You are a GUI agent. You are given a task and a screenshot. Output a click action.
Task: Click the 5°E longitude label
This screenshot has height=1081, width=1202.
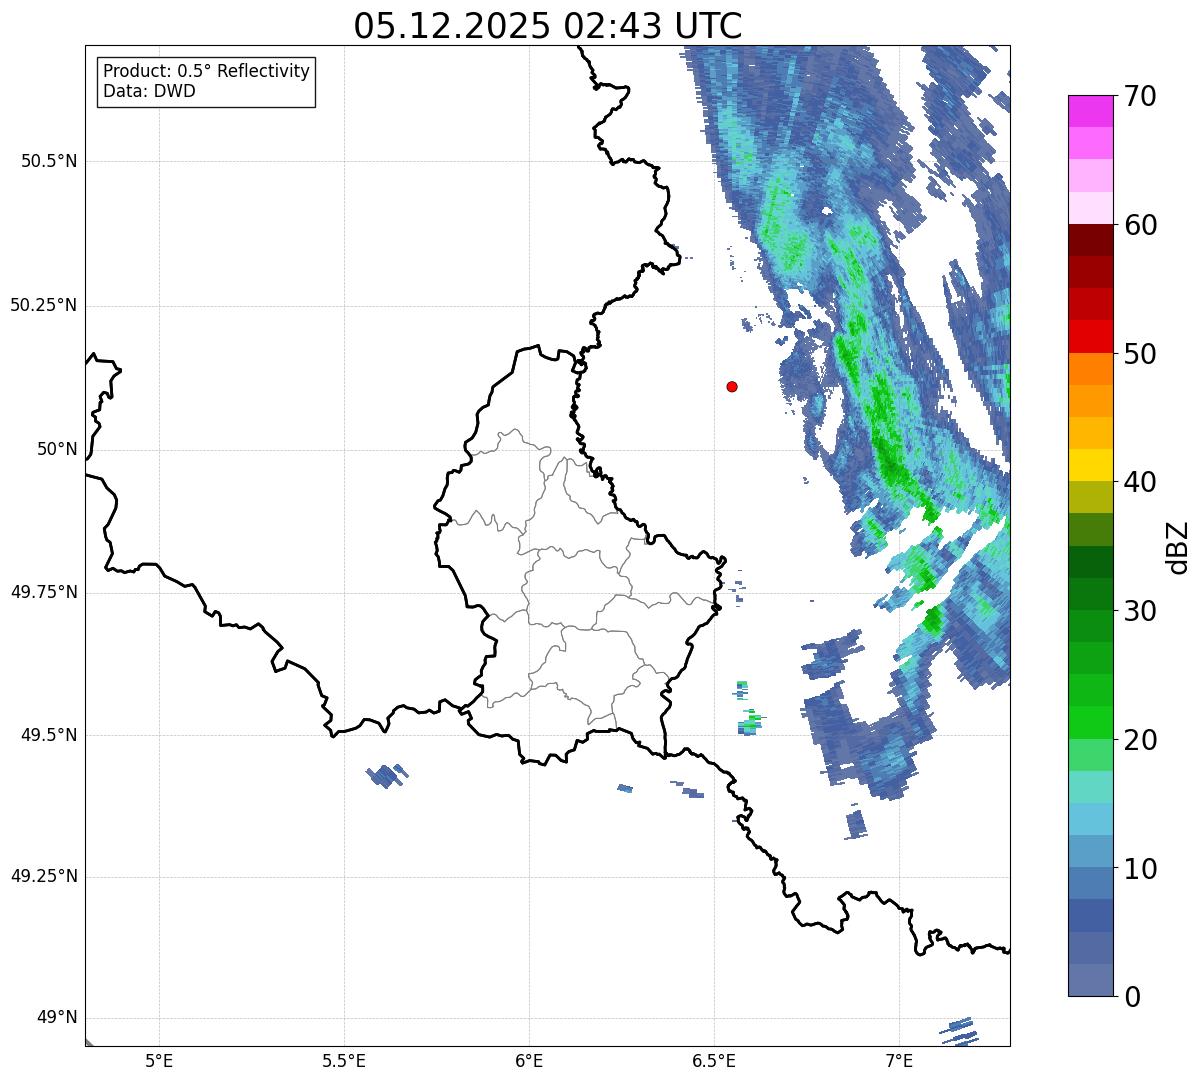pyautogui.click(x=159, y=1060)
